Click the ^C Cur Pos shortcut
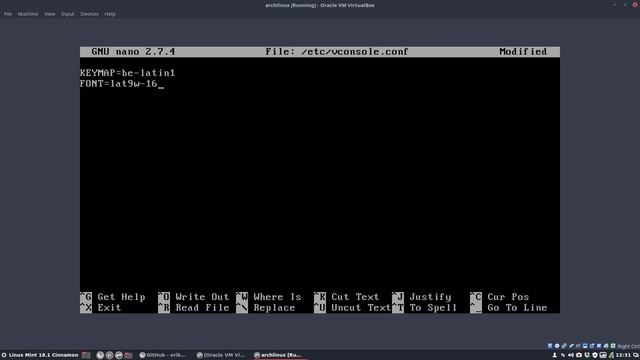 point(499,297)
